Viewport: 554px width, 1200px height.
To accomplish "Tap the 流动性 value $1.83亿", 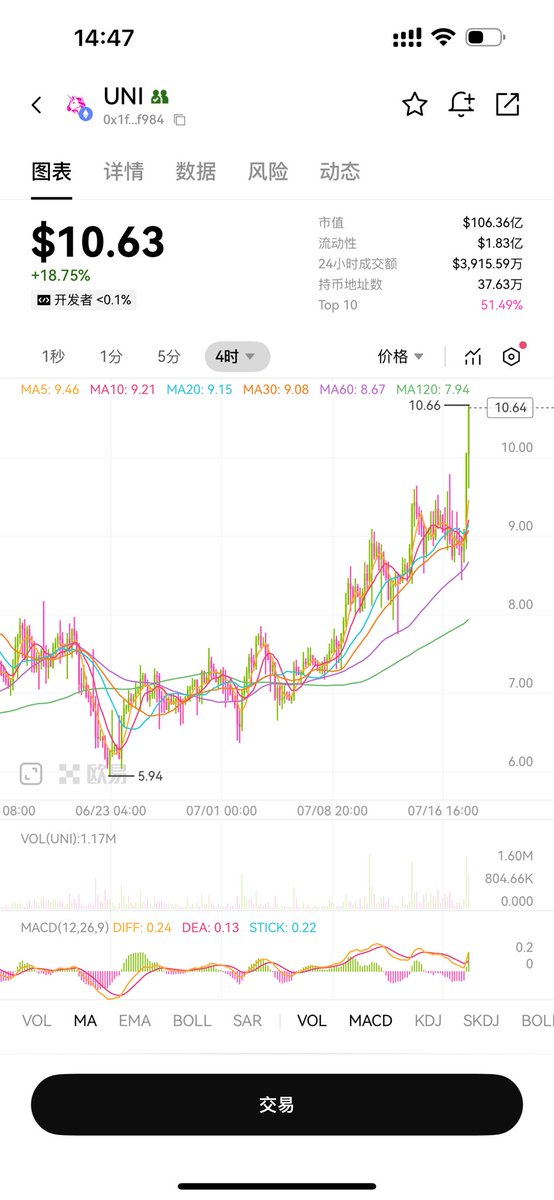I will [x=499, y=243].
